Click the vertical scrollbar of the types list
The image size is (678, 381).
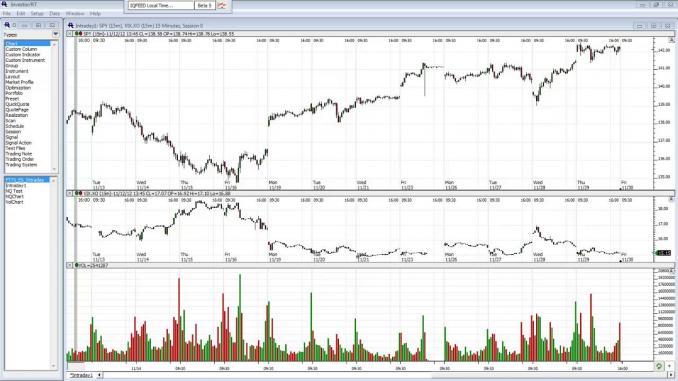pyautogui.click(x=54, y=106)
